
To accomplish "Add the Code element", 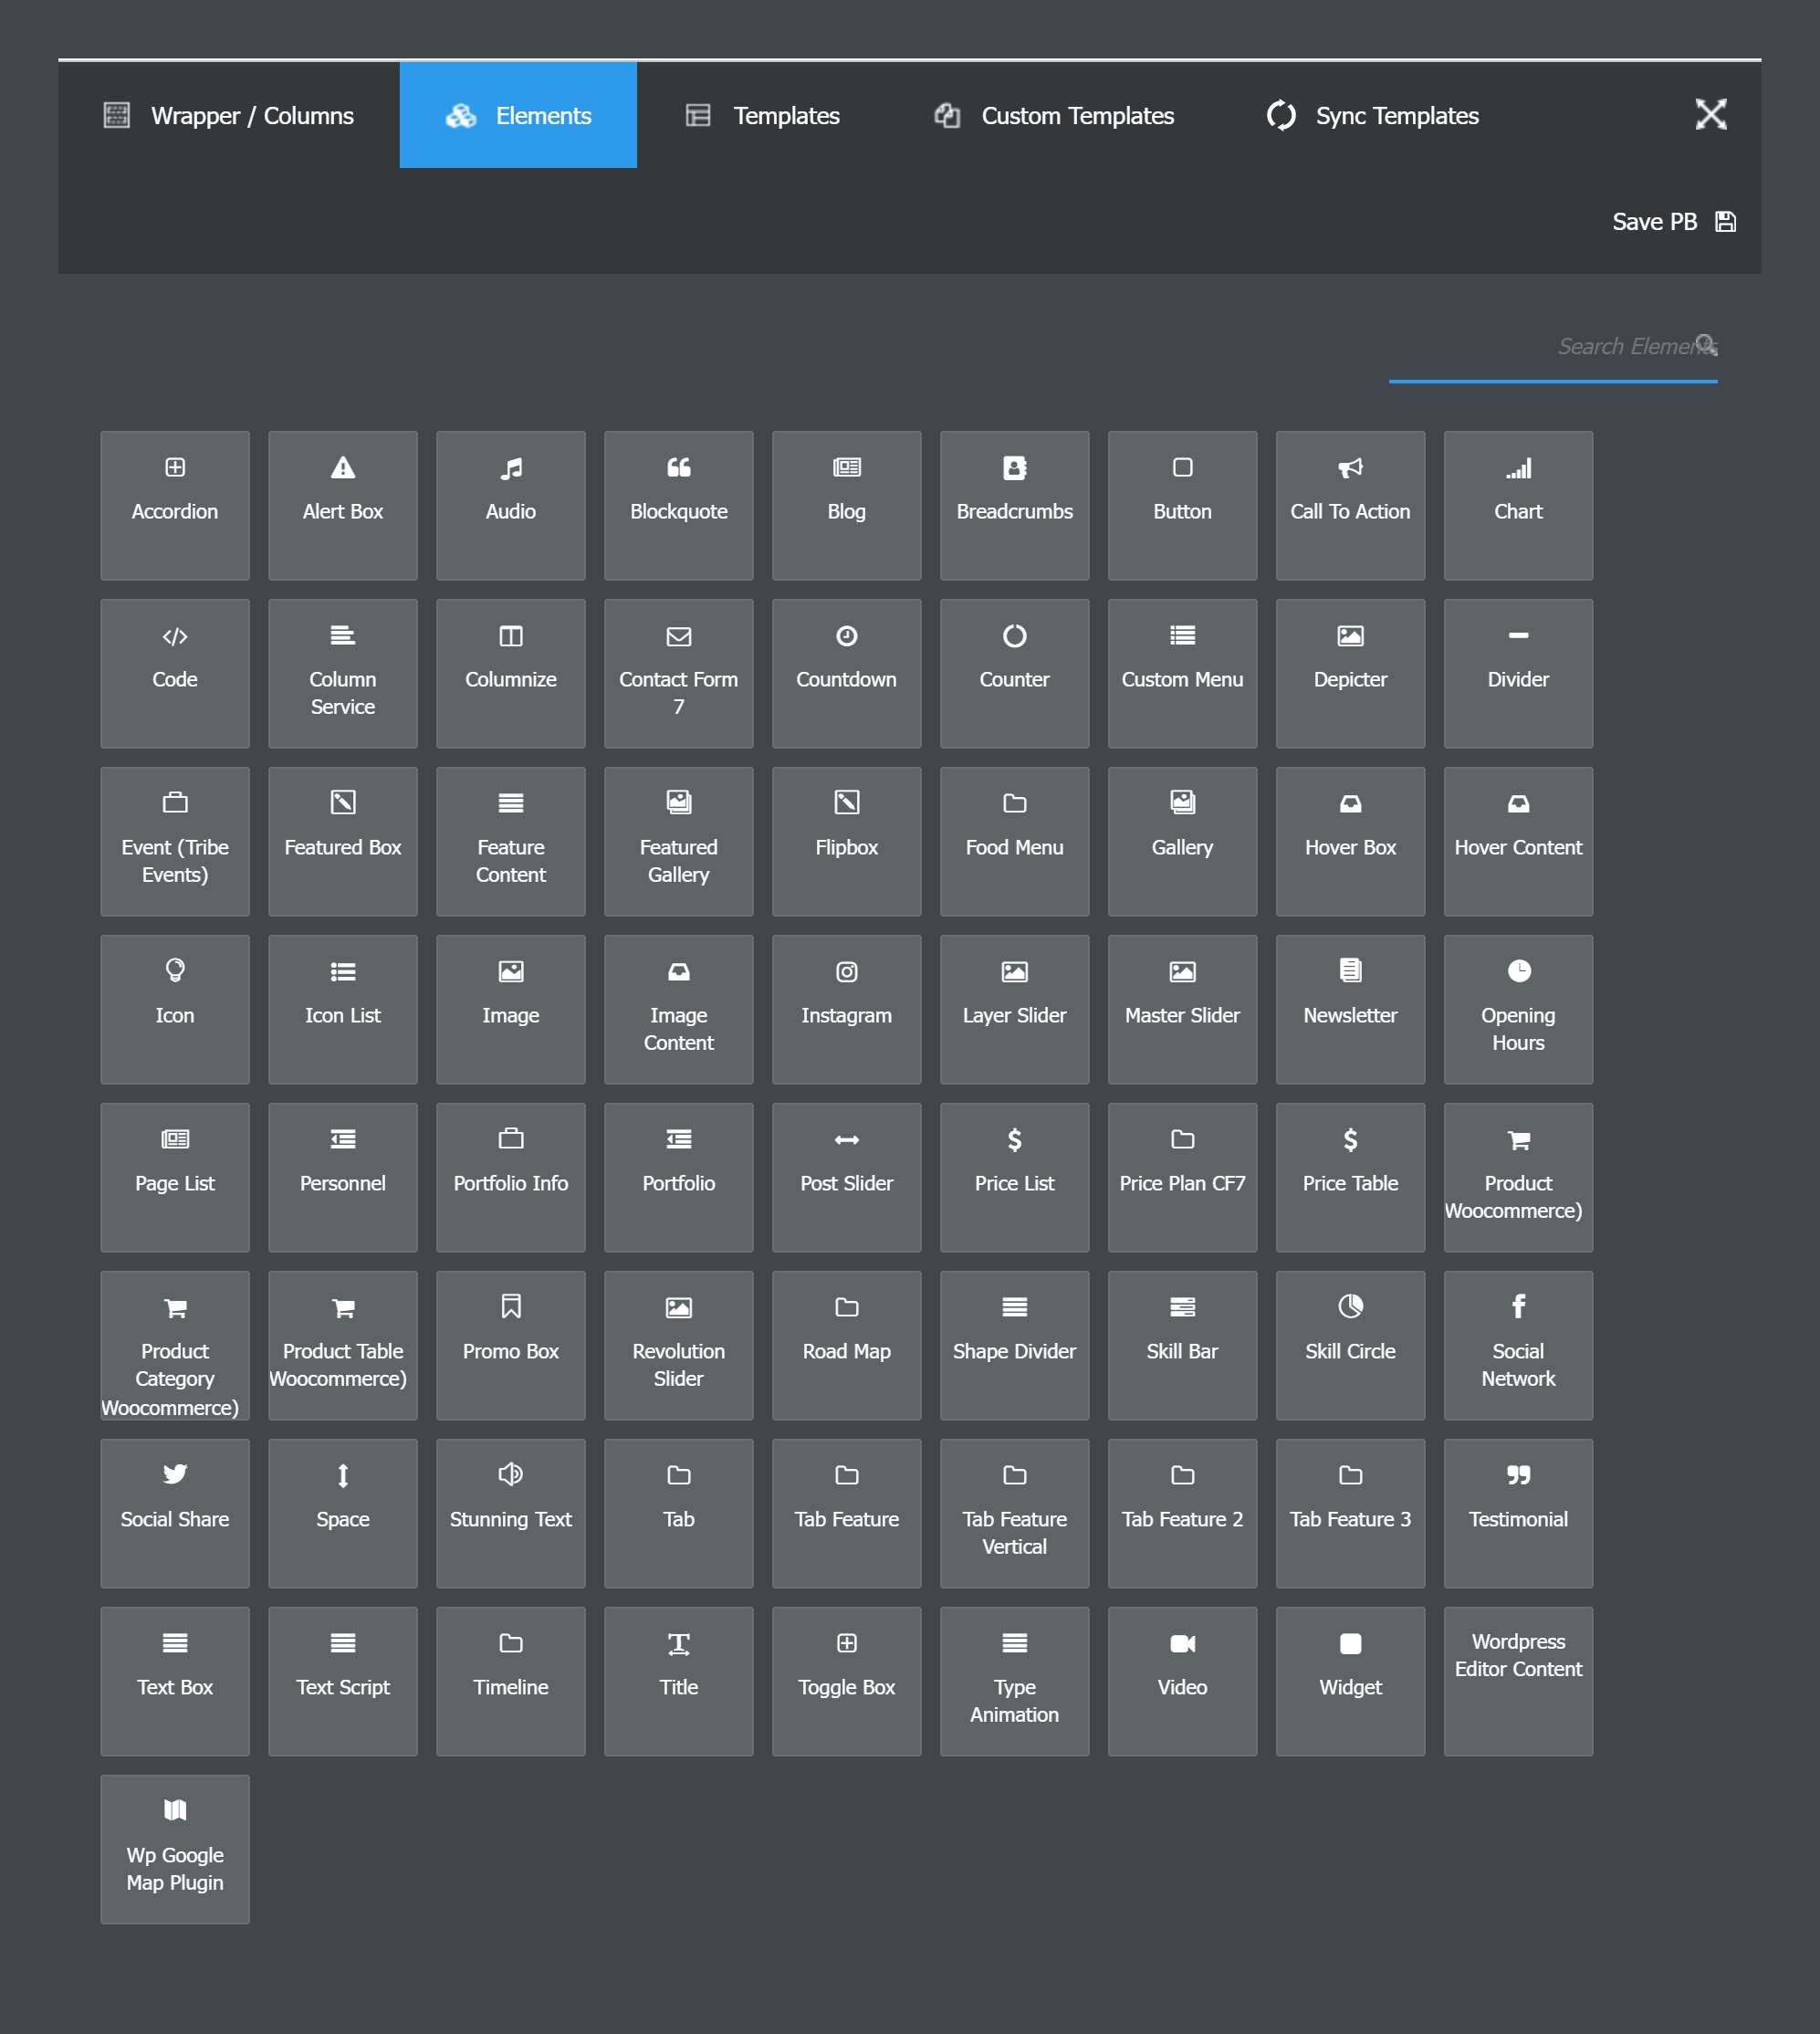I will 175,673.
